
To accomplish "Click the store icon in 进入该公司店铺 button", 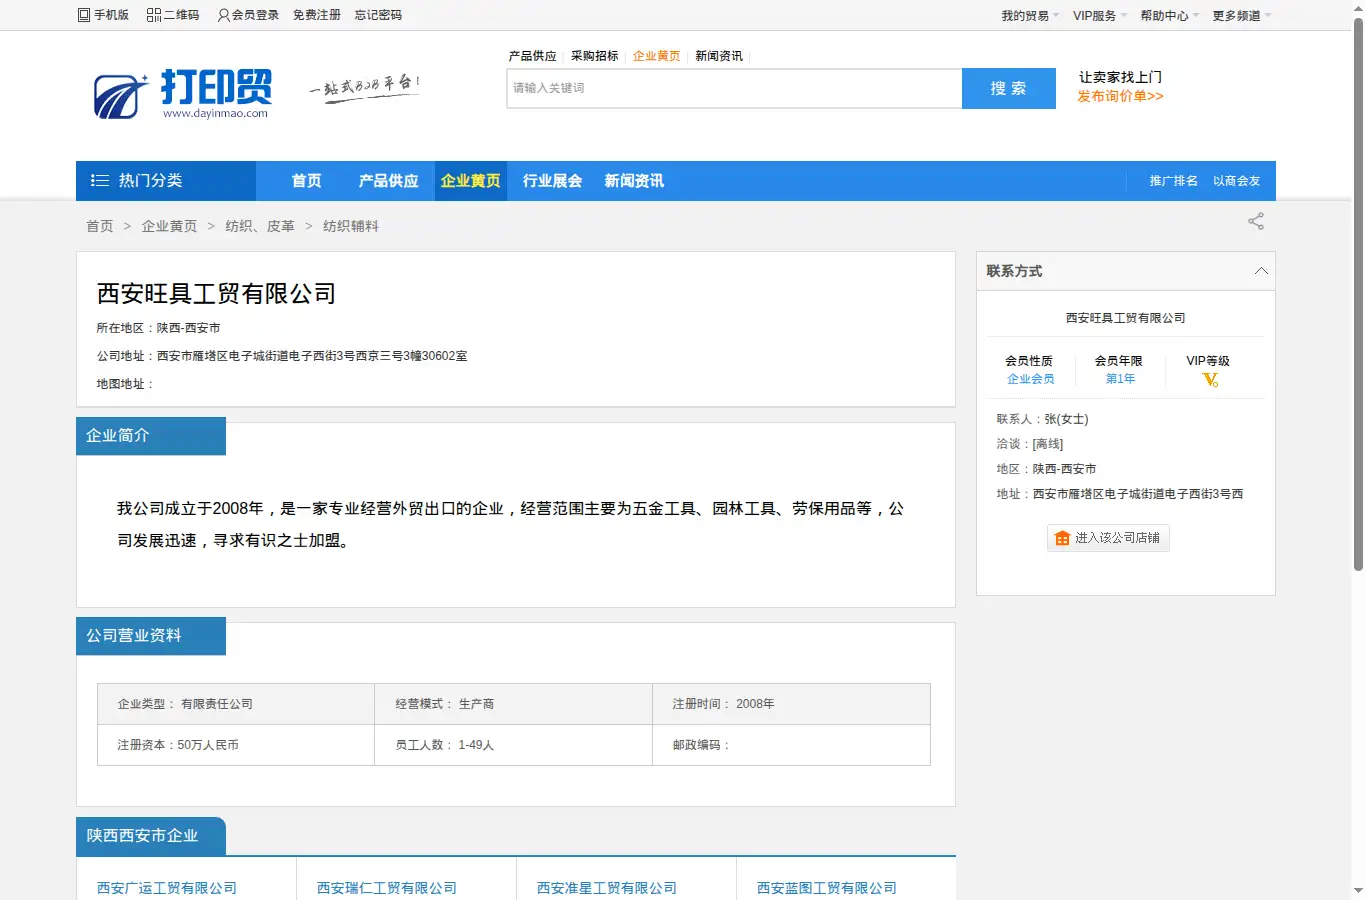I will click(1062, 538).
